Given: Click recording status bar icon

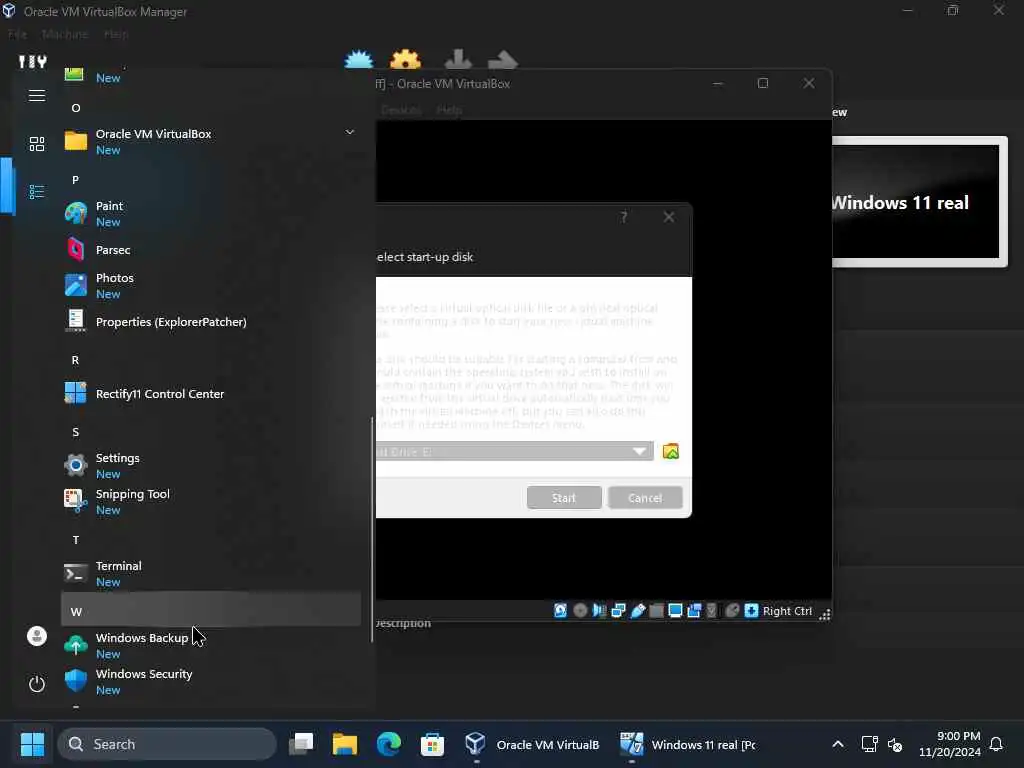Looking at the screenshot, I should pos(694,611).
